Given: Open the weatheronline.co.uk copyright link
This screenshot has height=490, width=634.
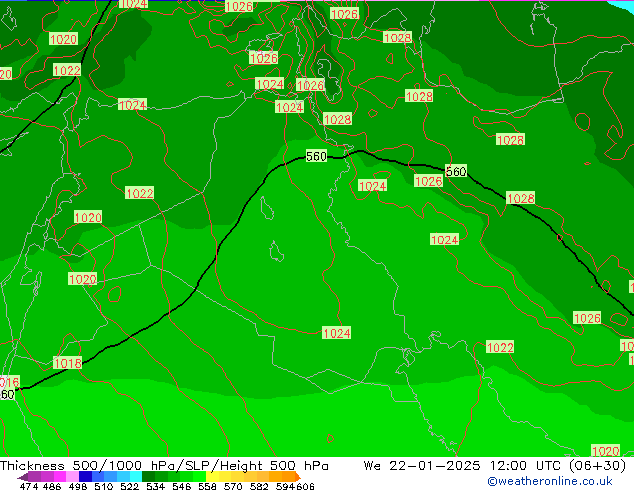Looking at the screenshot, I should tap(550, 481).
